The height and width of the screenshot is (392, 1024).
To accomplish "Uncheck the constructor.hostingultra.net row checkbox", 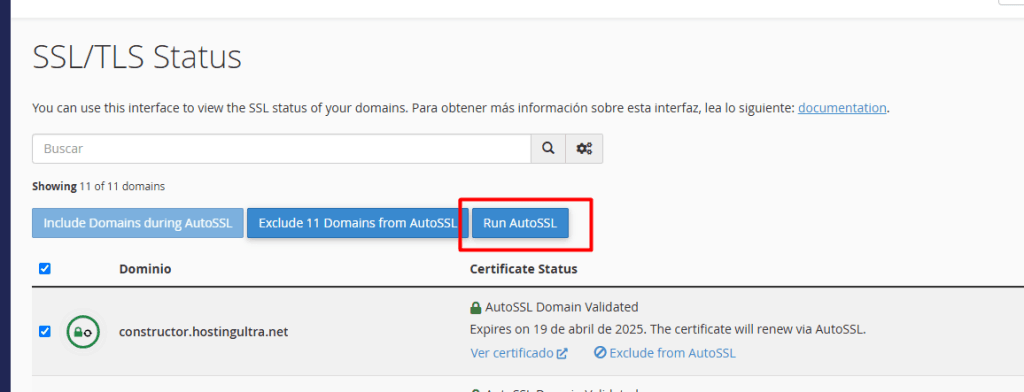I will coord(44,332).
